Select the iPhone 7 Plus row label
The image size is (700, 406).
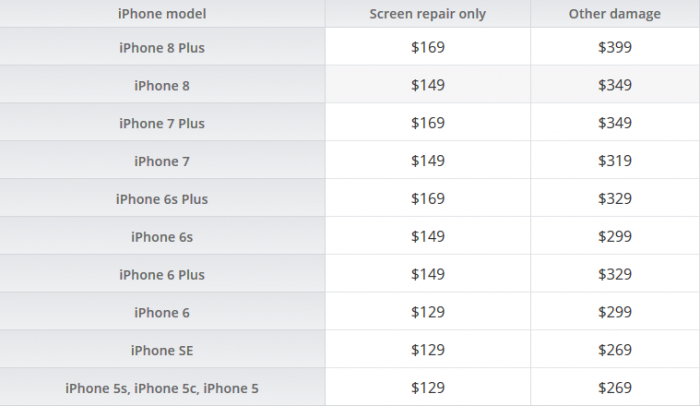pos(162,123)
